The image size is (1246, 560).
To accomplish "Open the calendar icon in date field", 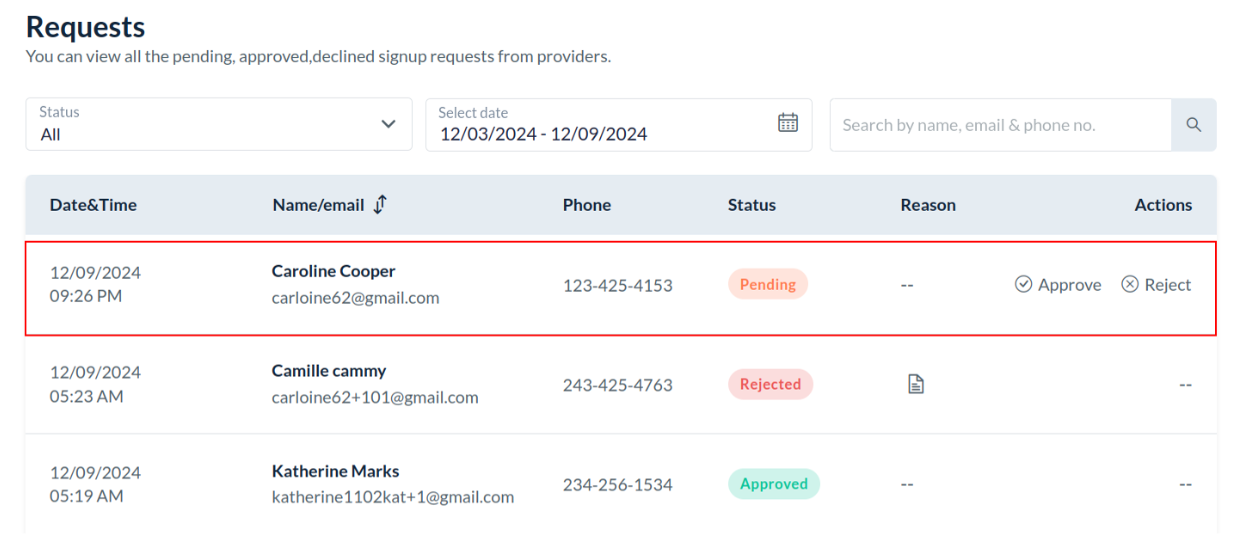I will pyautogui.click(x=788, y=123).
